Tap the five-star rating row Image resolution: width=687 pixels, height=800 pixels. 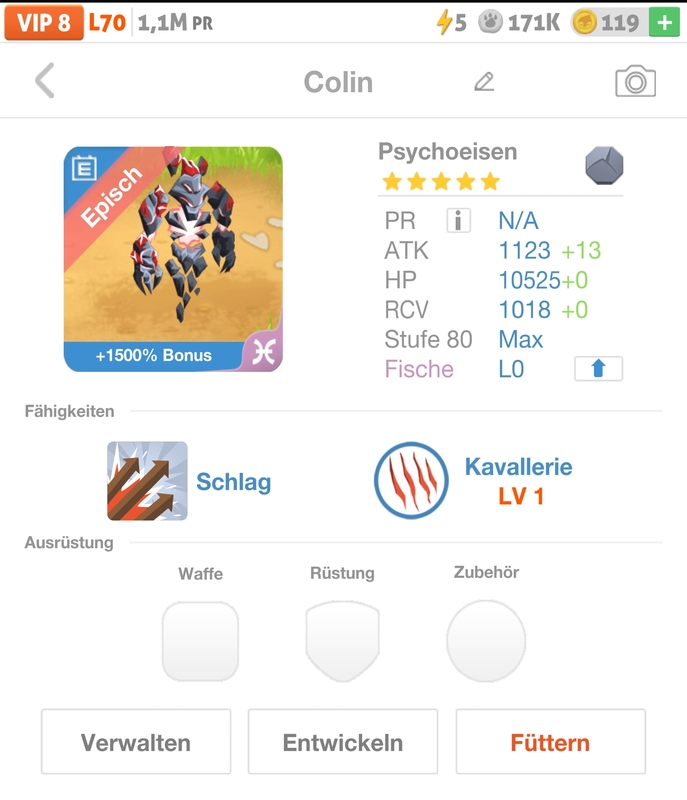[440, 182]
